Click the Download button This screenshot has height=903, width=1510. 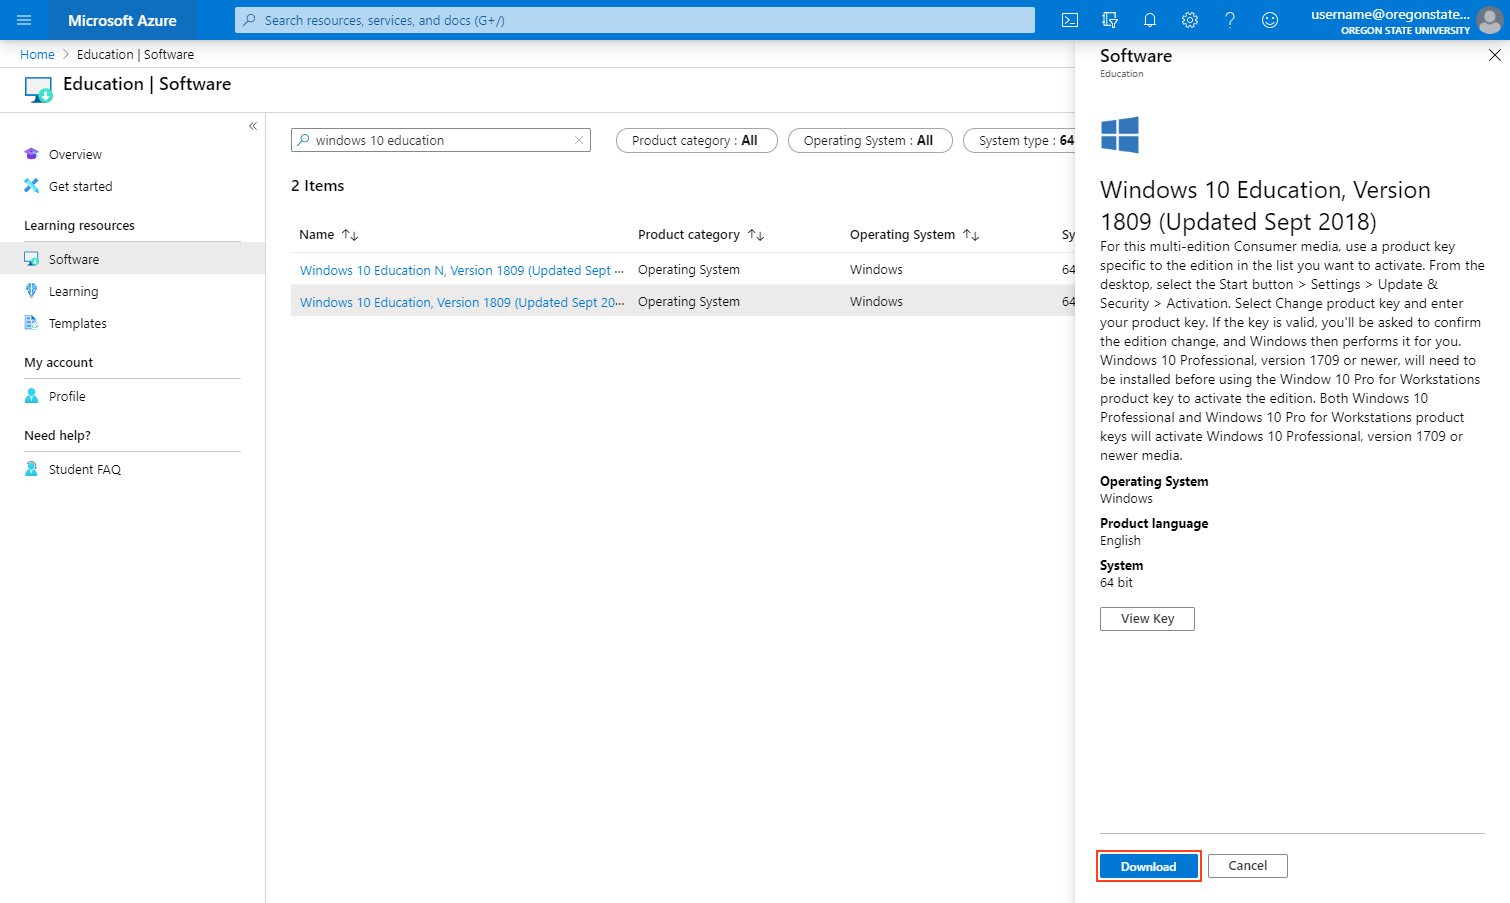pos(1148,866)
